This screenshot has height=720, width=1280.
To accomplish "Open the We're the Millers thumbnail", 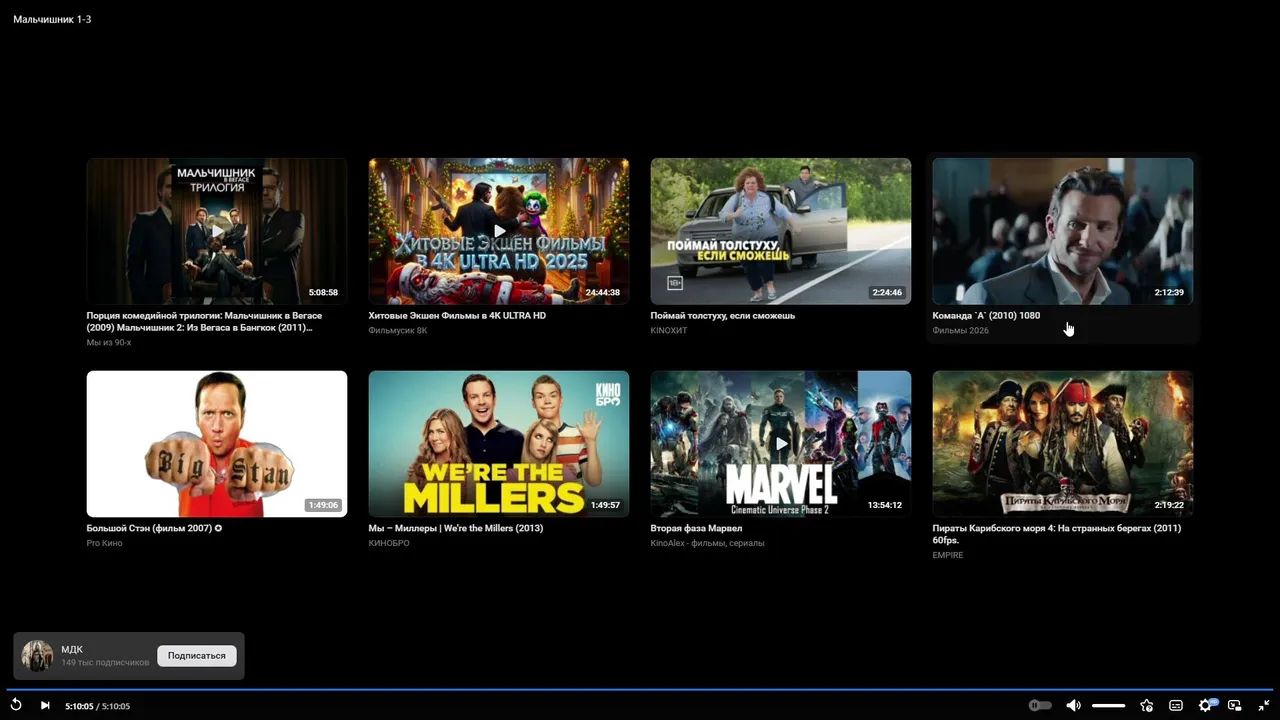I will click(499, 444).
